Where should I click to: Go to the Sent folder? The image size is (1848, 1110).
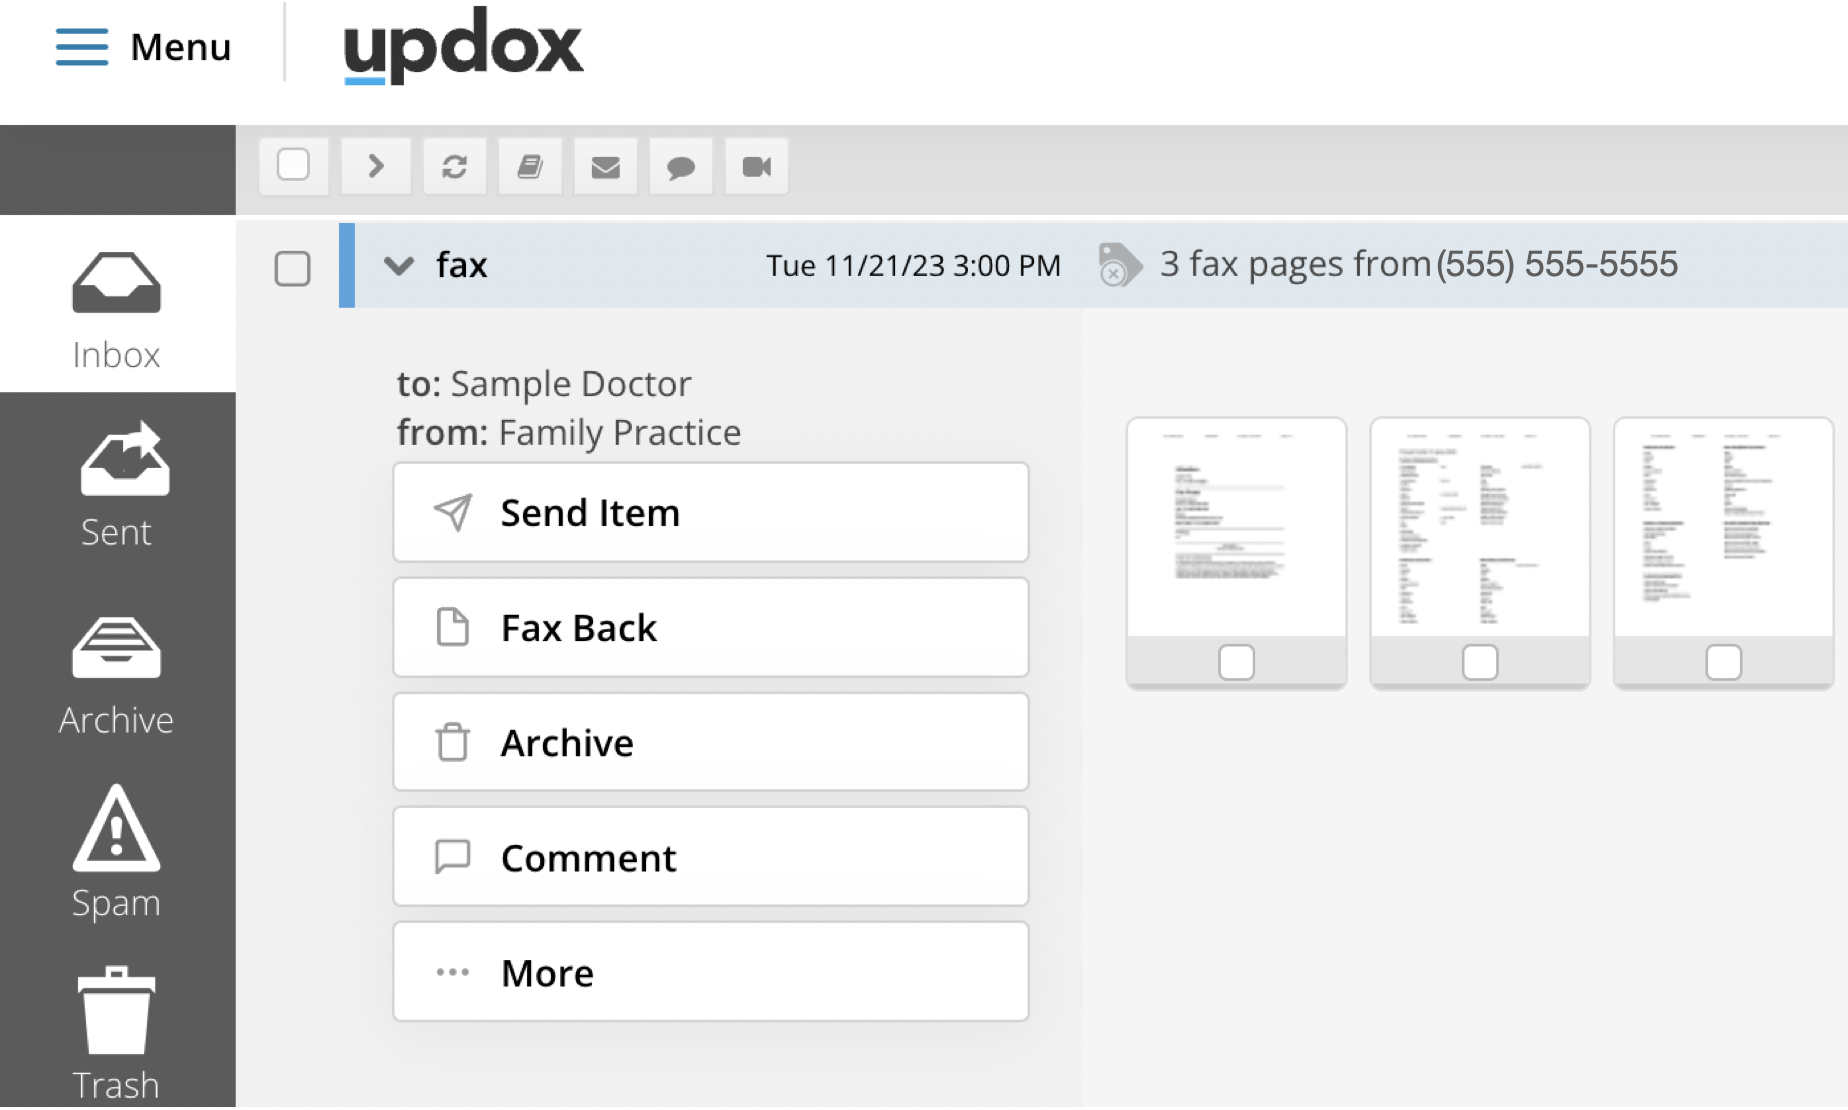[x=117, y=485]
